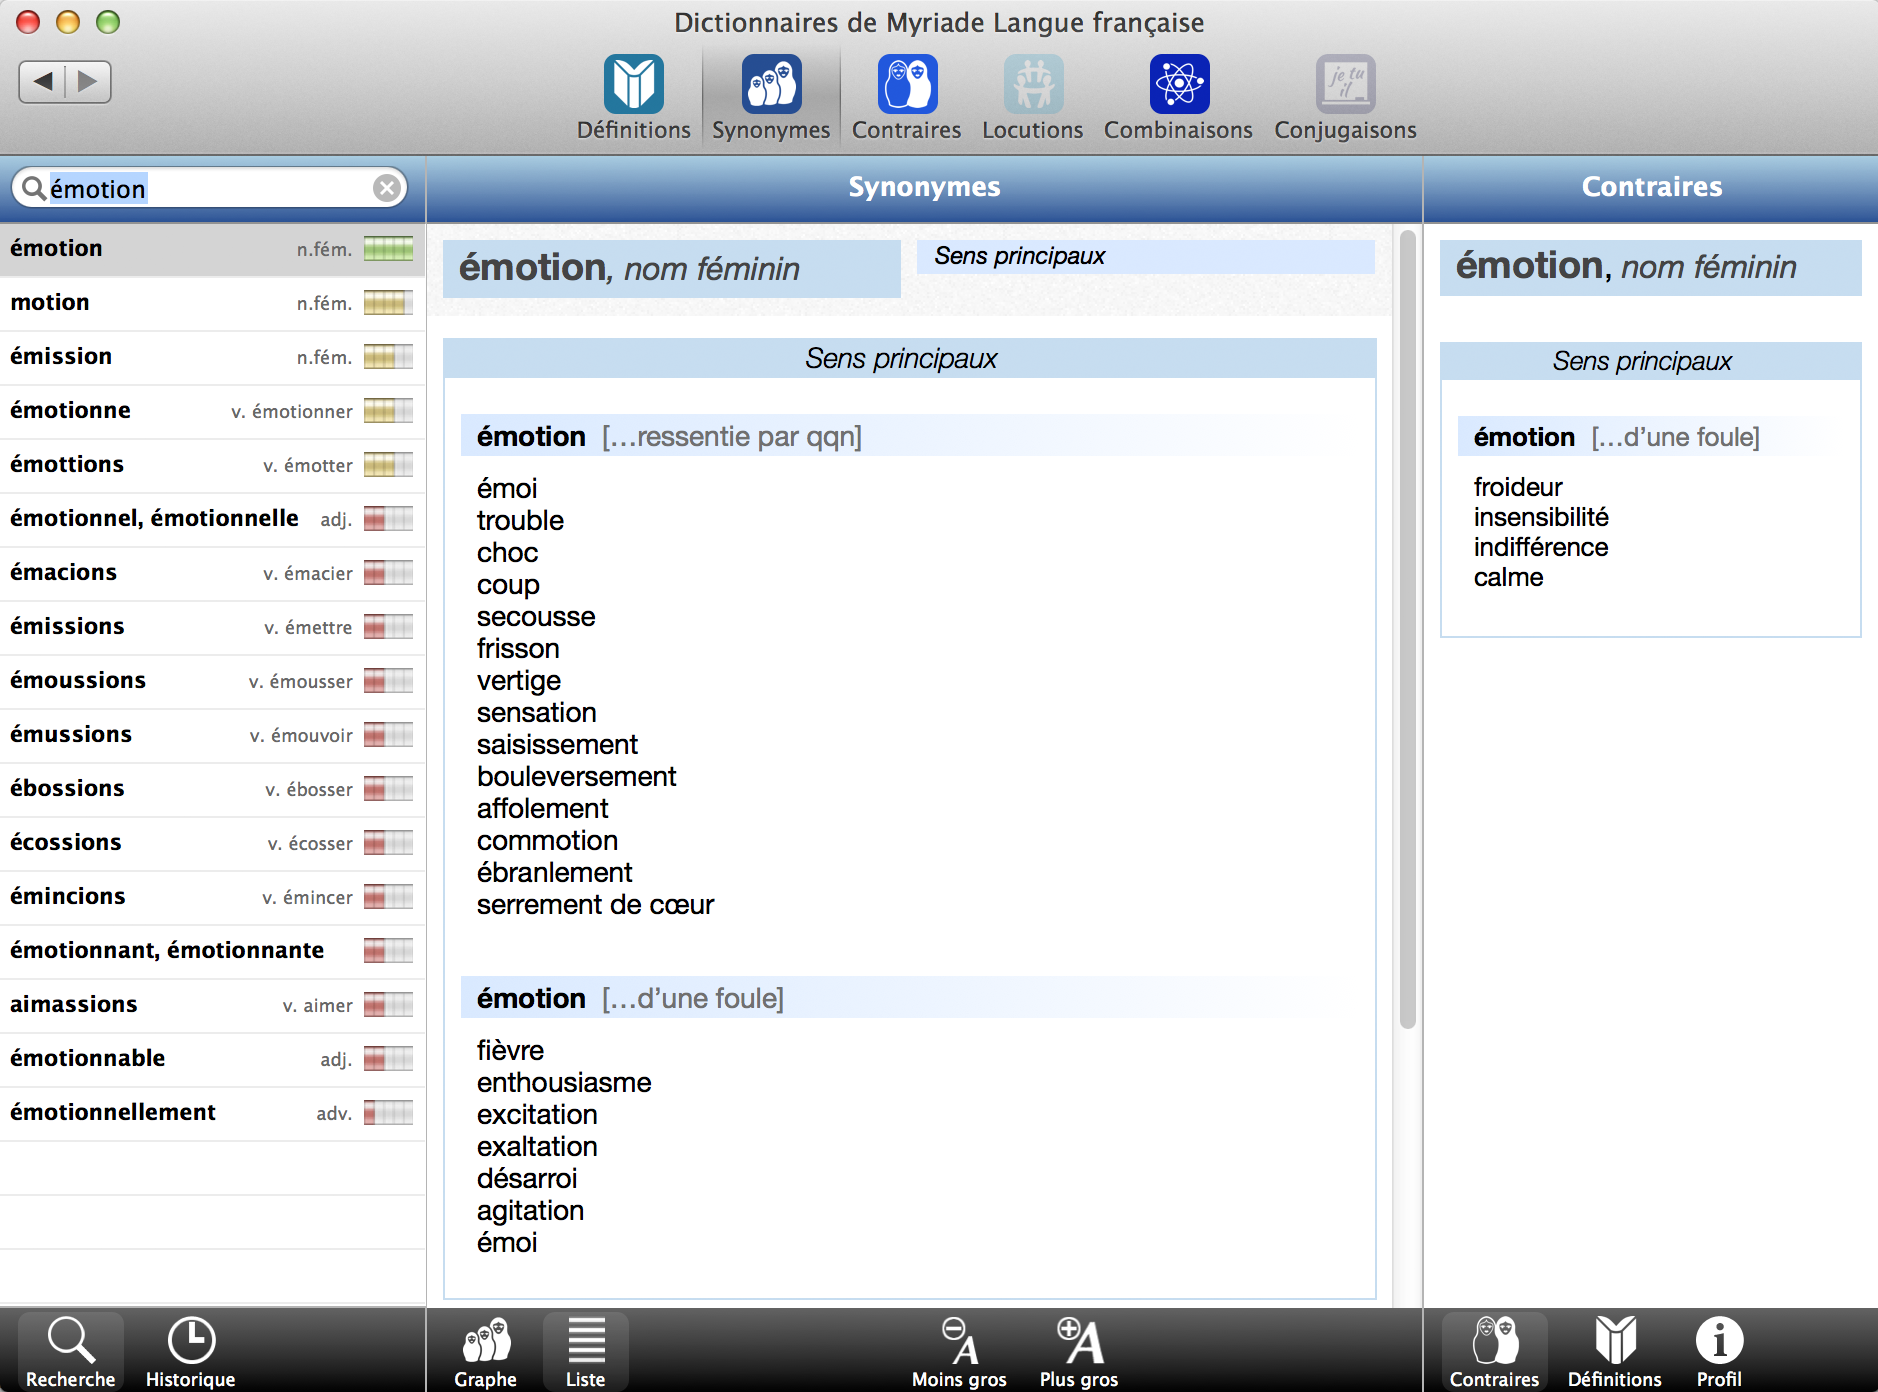This screenshot has height=1392, width=1878.
Task: Select the Synonymes tab in the toolbar
Action: [x=770, y=98]
